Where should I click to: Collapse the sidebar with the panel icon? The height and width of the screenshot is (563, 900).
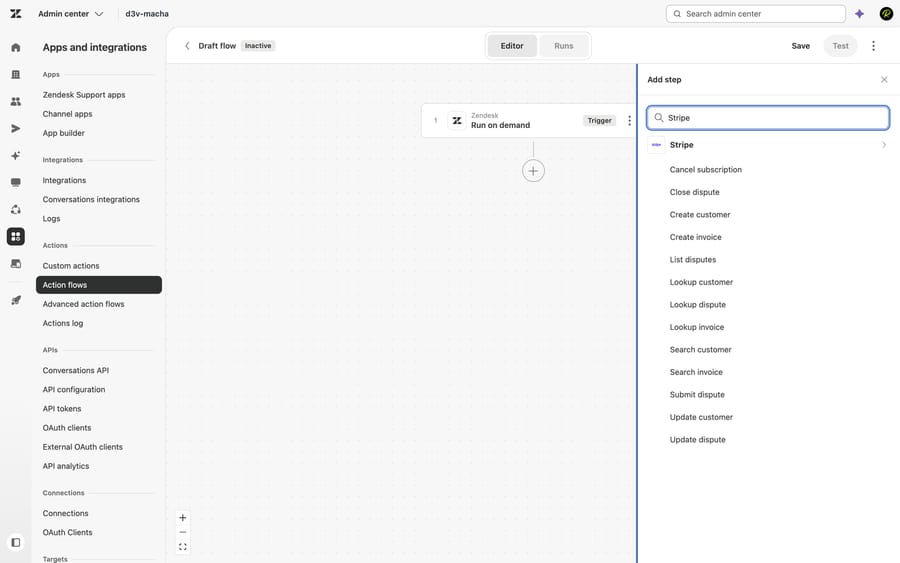tap(15, 542)
